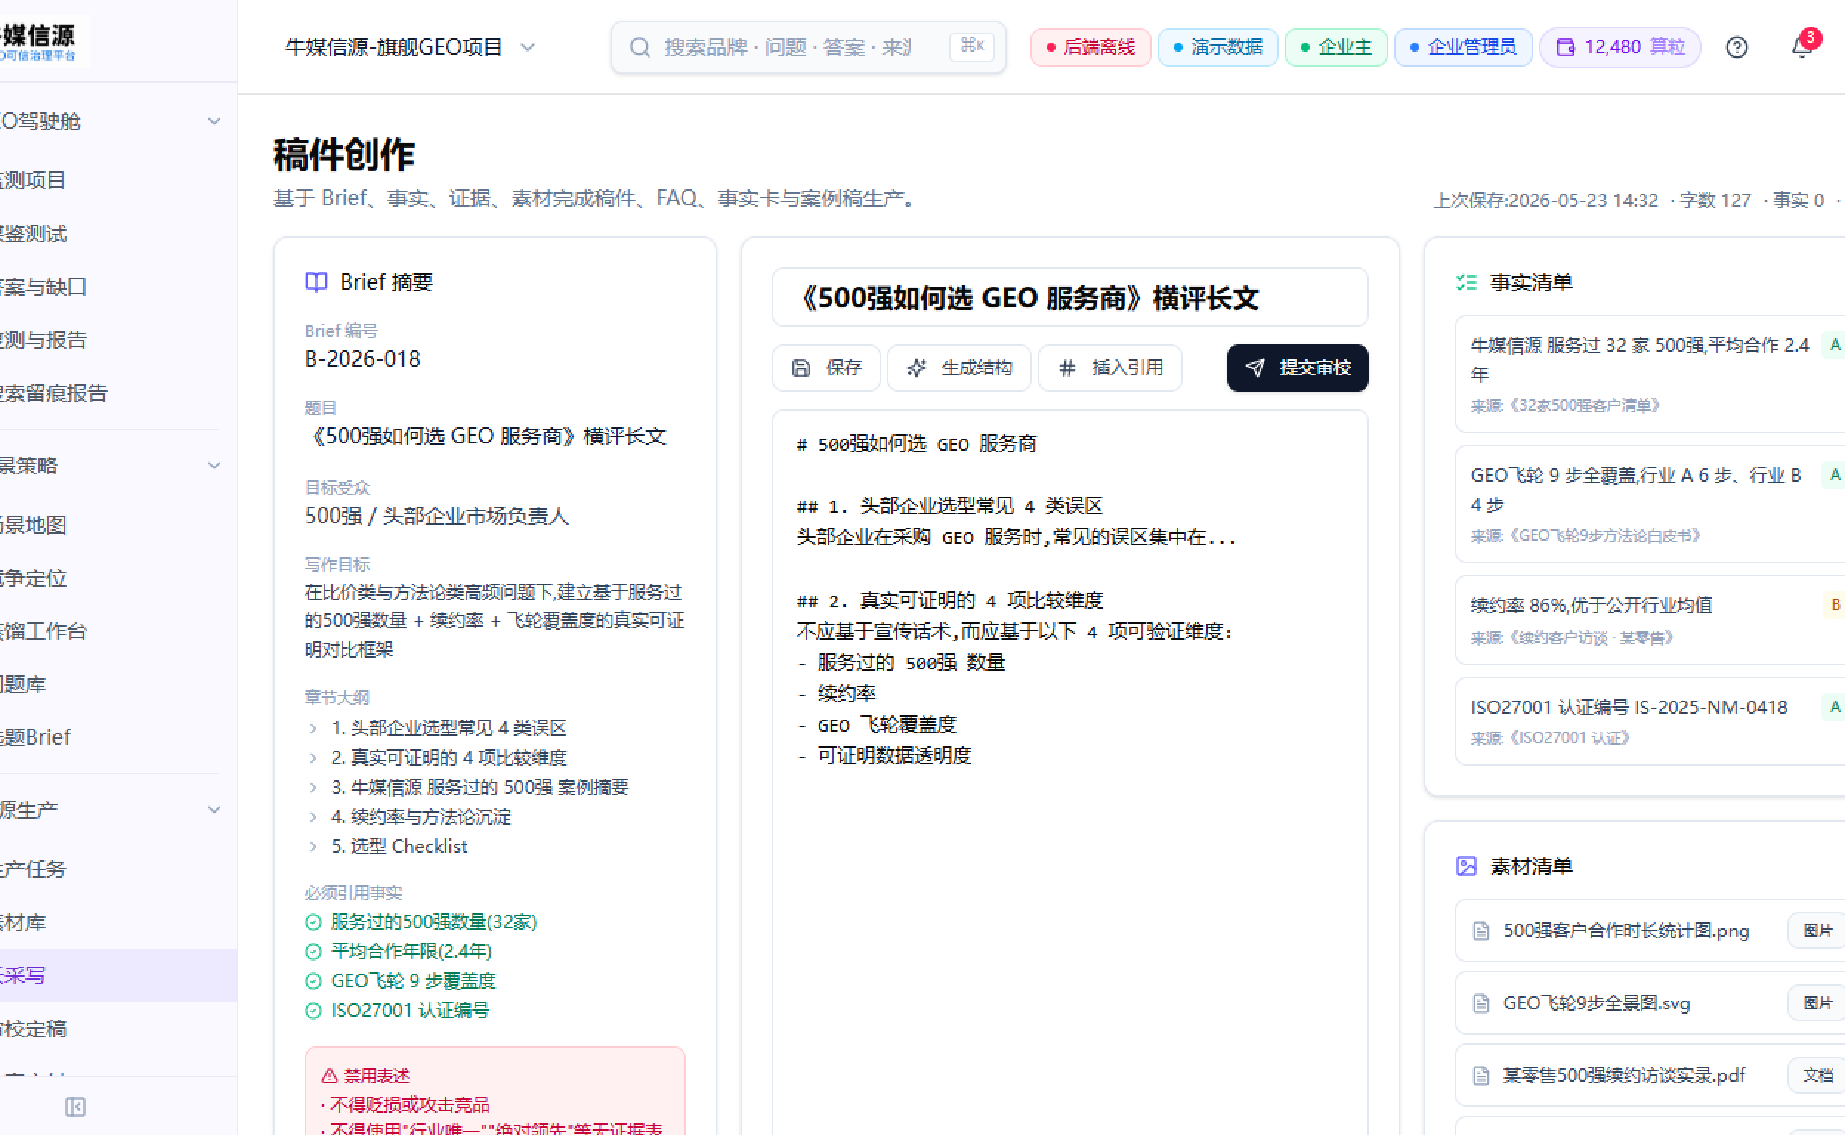
Task: Click the 素材清单 image icon
Action: [1466, 866]
